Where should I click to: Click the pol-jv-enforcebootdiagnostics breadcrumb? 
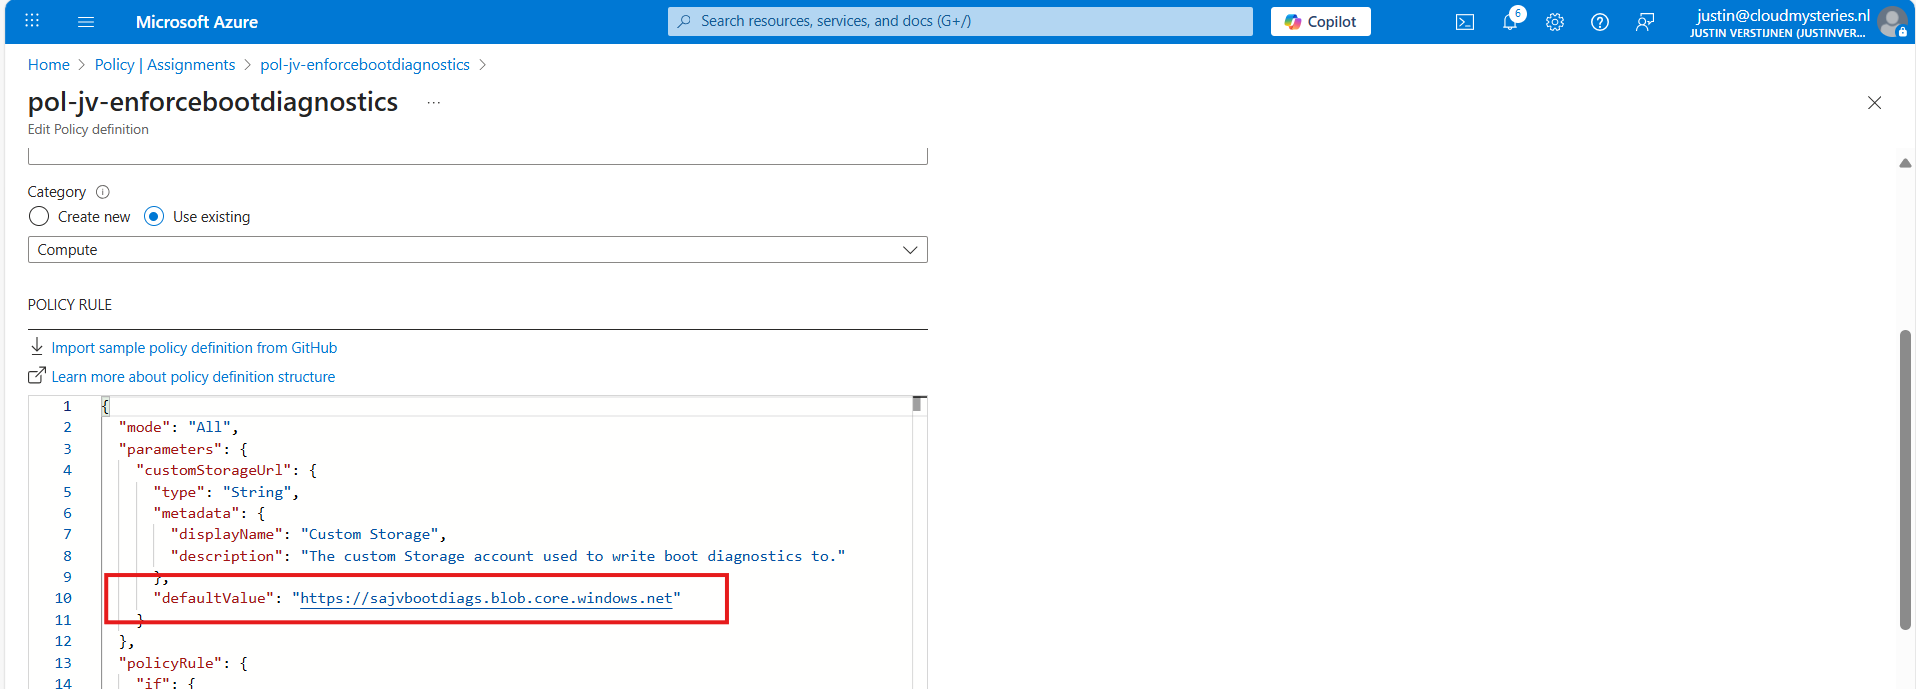pyautogui.click(x=364, y=65)
